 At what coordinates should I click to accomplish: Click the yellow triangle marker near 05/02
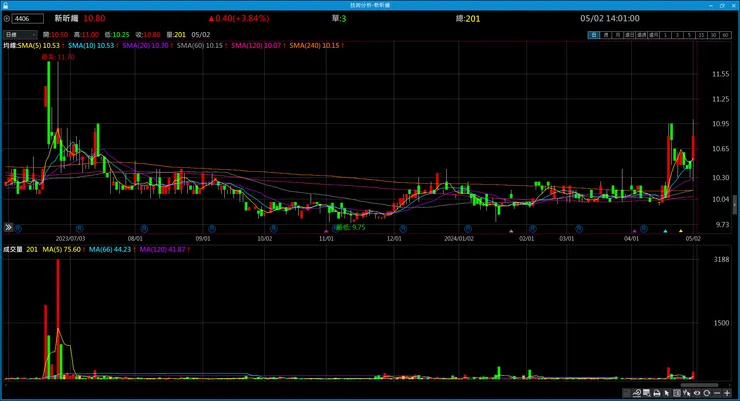click(x=681, y=231)
